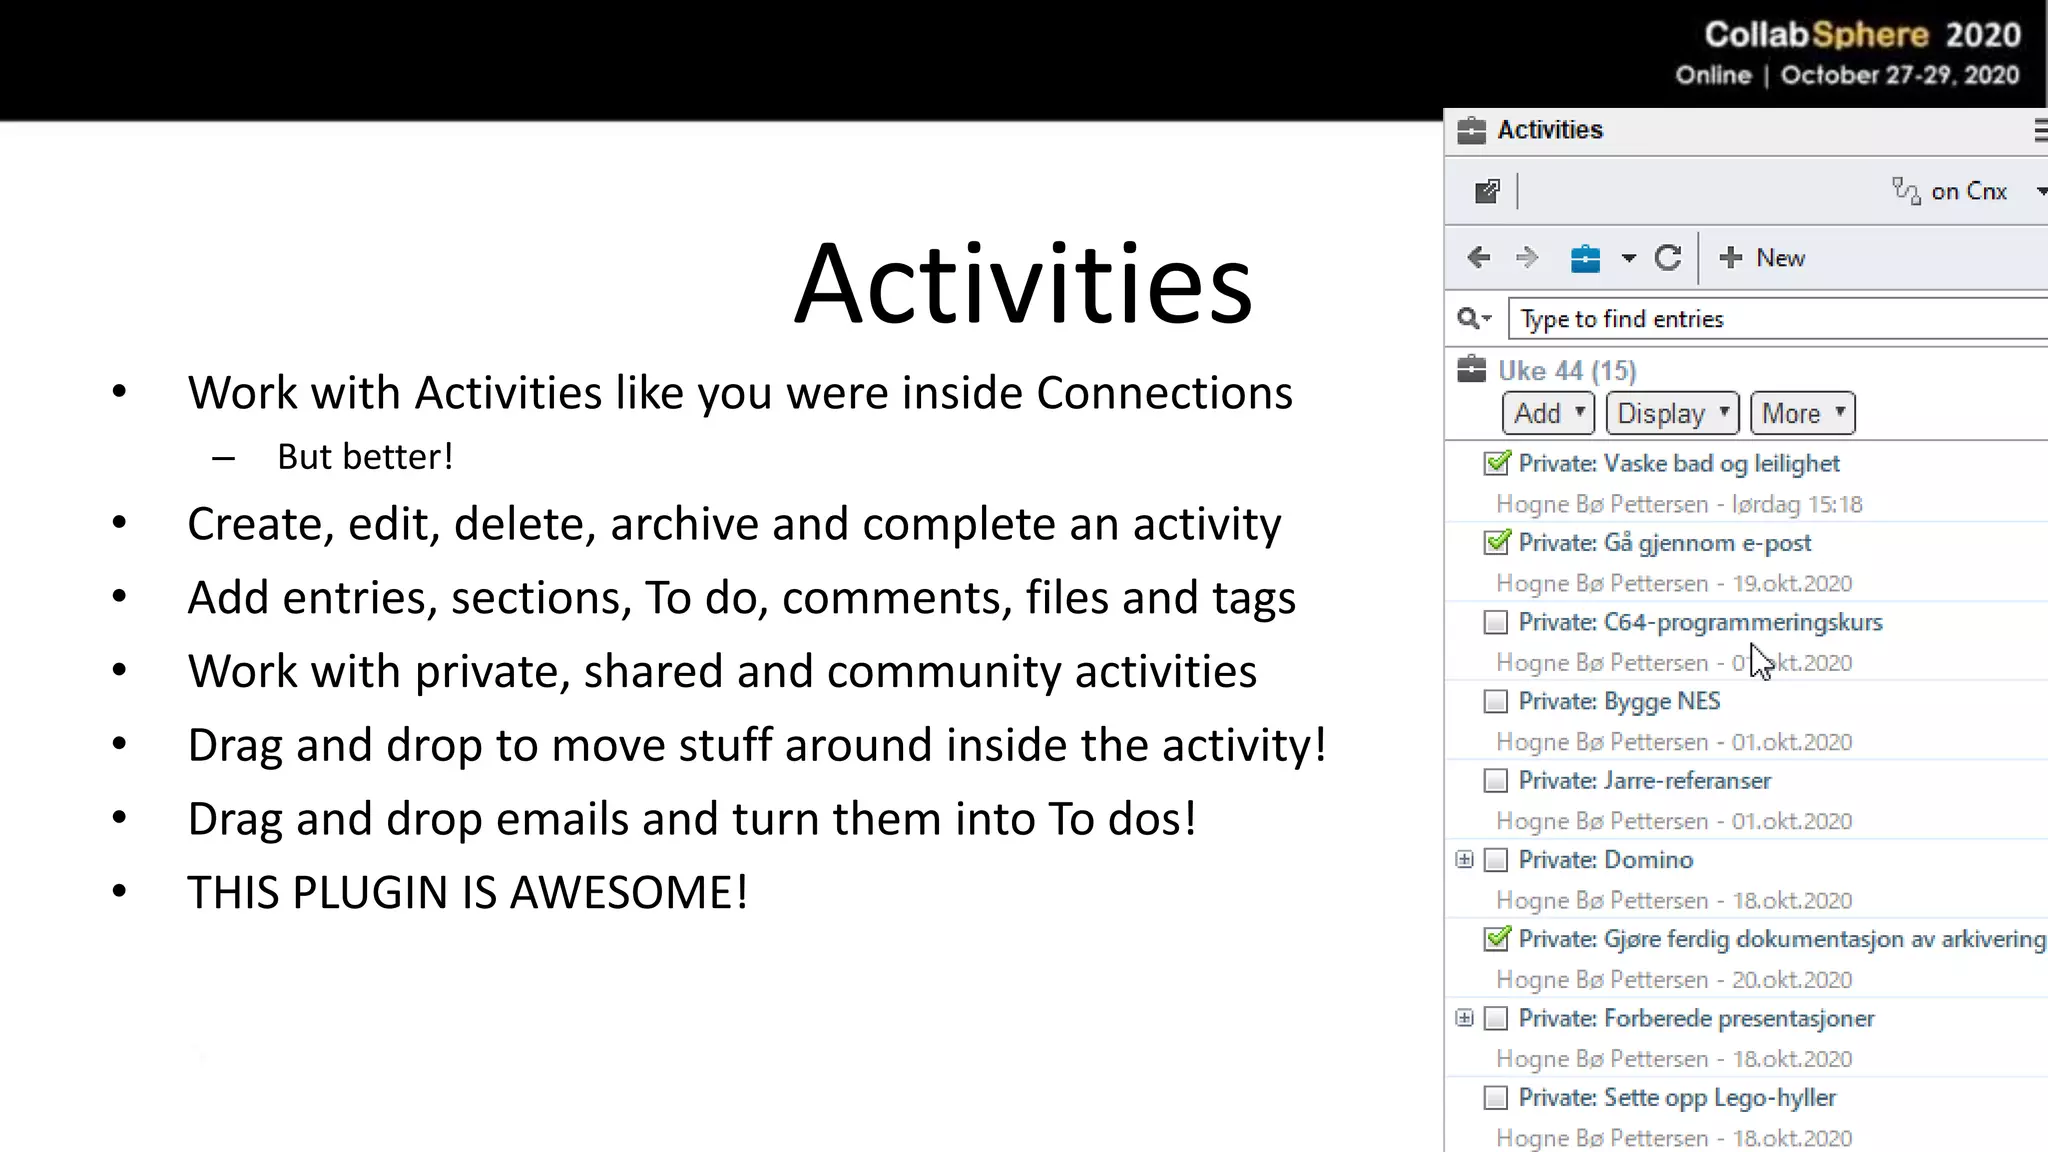Click the connection icon beside on Cnx
The height and width of the screenshot is (1152, 2048).
(1906, 191)
